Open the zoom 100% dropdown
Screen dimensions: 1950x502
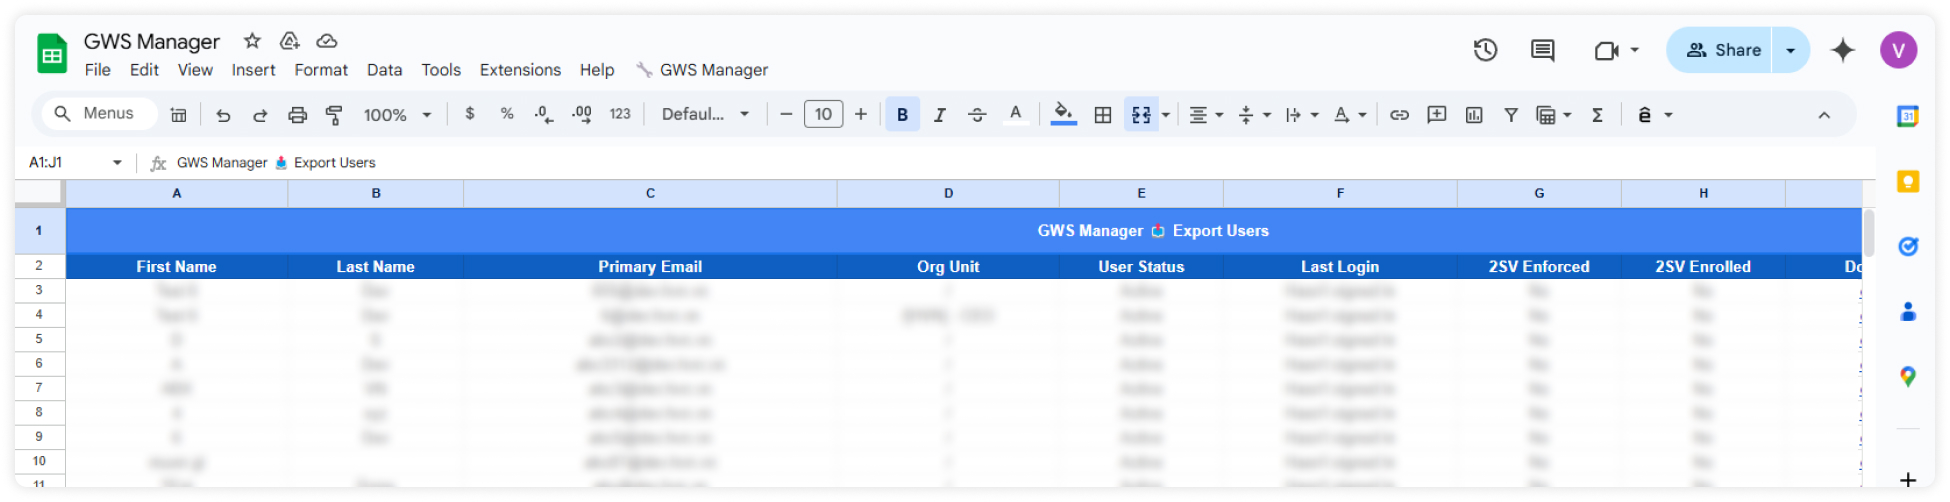coord(397,115)
